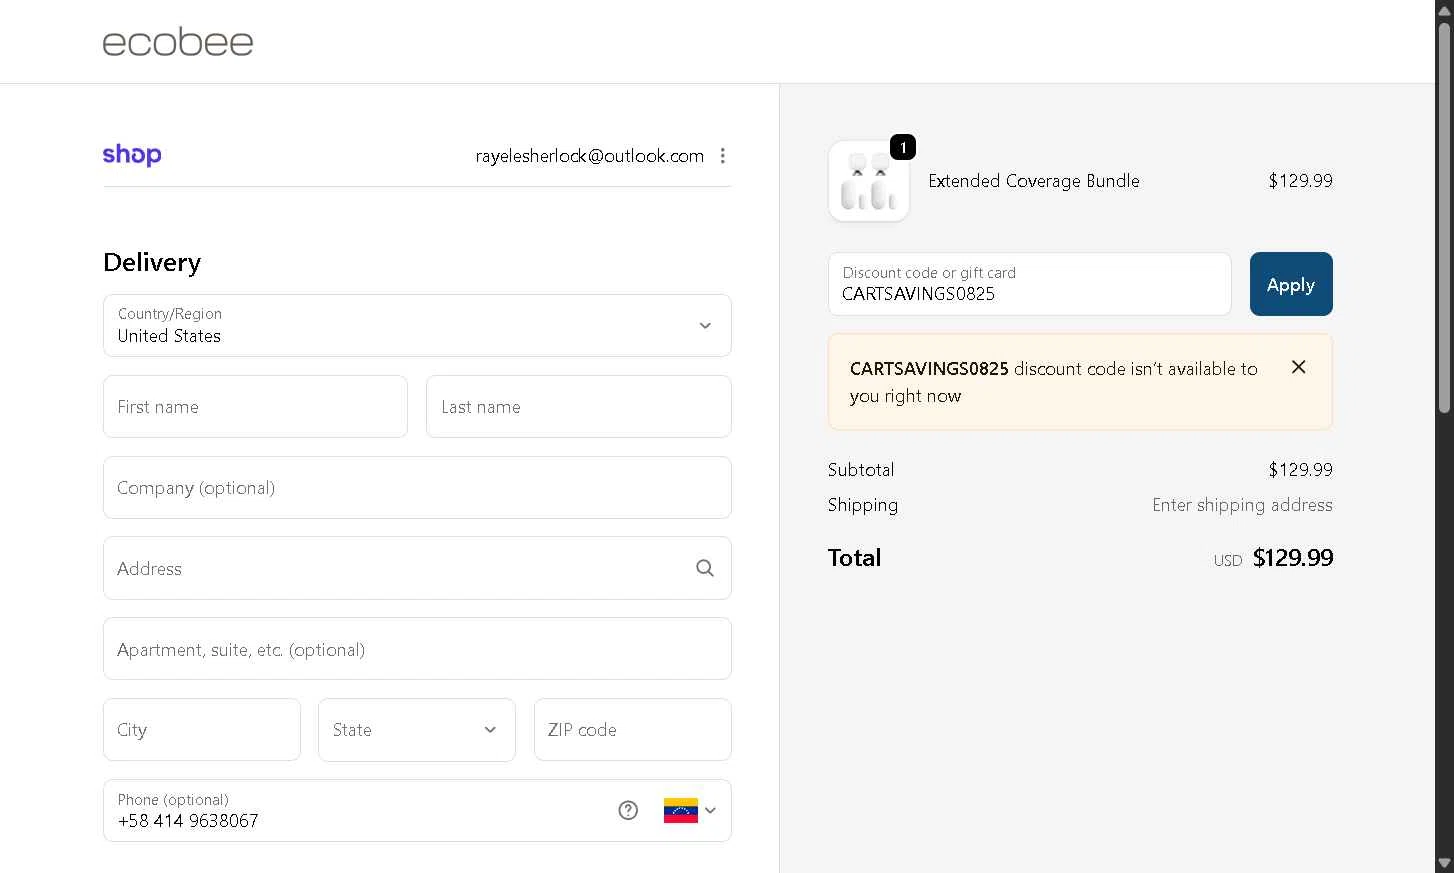Click the Extended Coverage Bundle item name
Image resolution: width=1454 pixels, height=873 pixels.
(x=1034, y=181)
